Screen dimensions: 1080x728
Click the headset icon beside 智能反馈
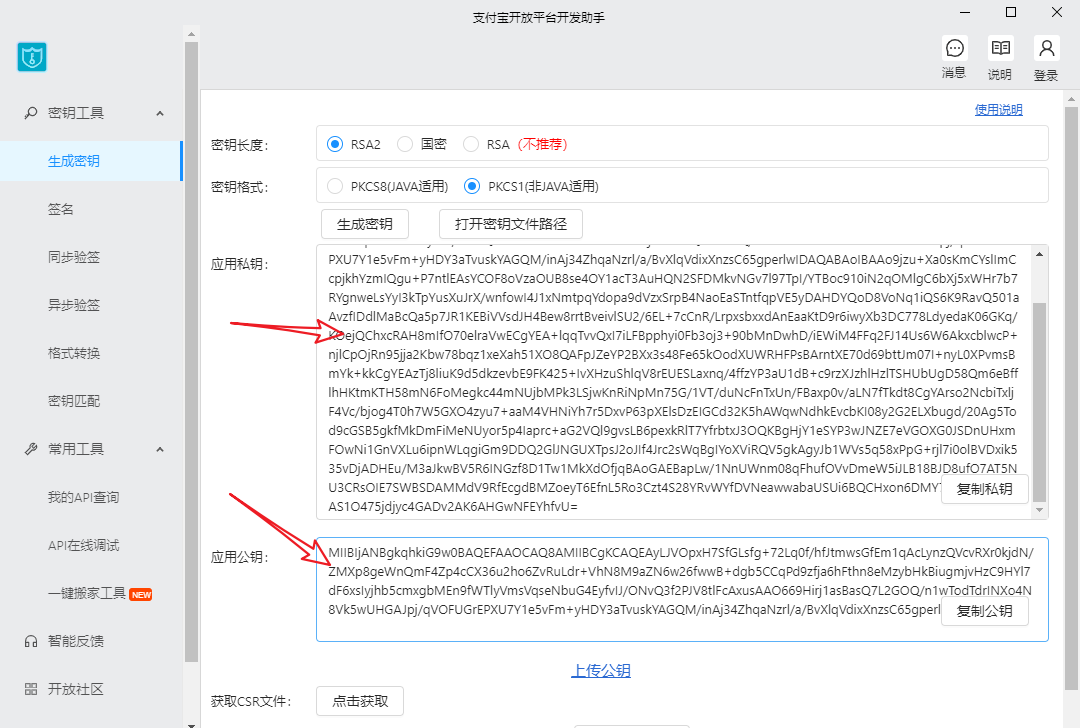pyautogui.click(x=30, y=641)
